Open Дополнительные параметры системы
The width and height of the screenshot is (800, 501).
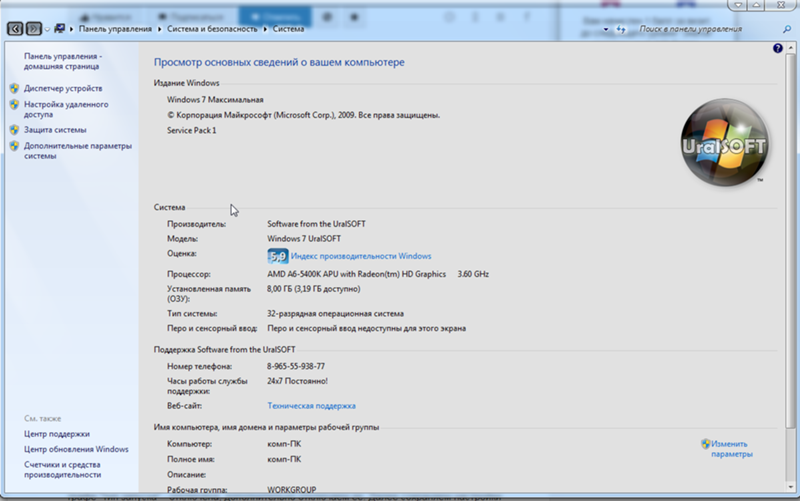click(78, 151)
